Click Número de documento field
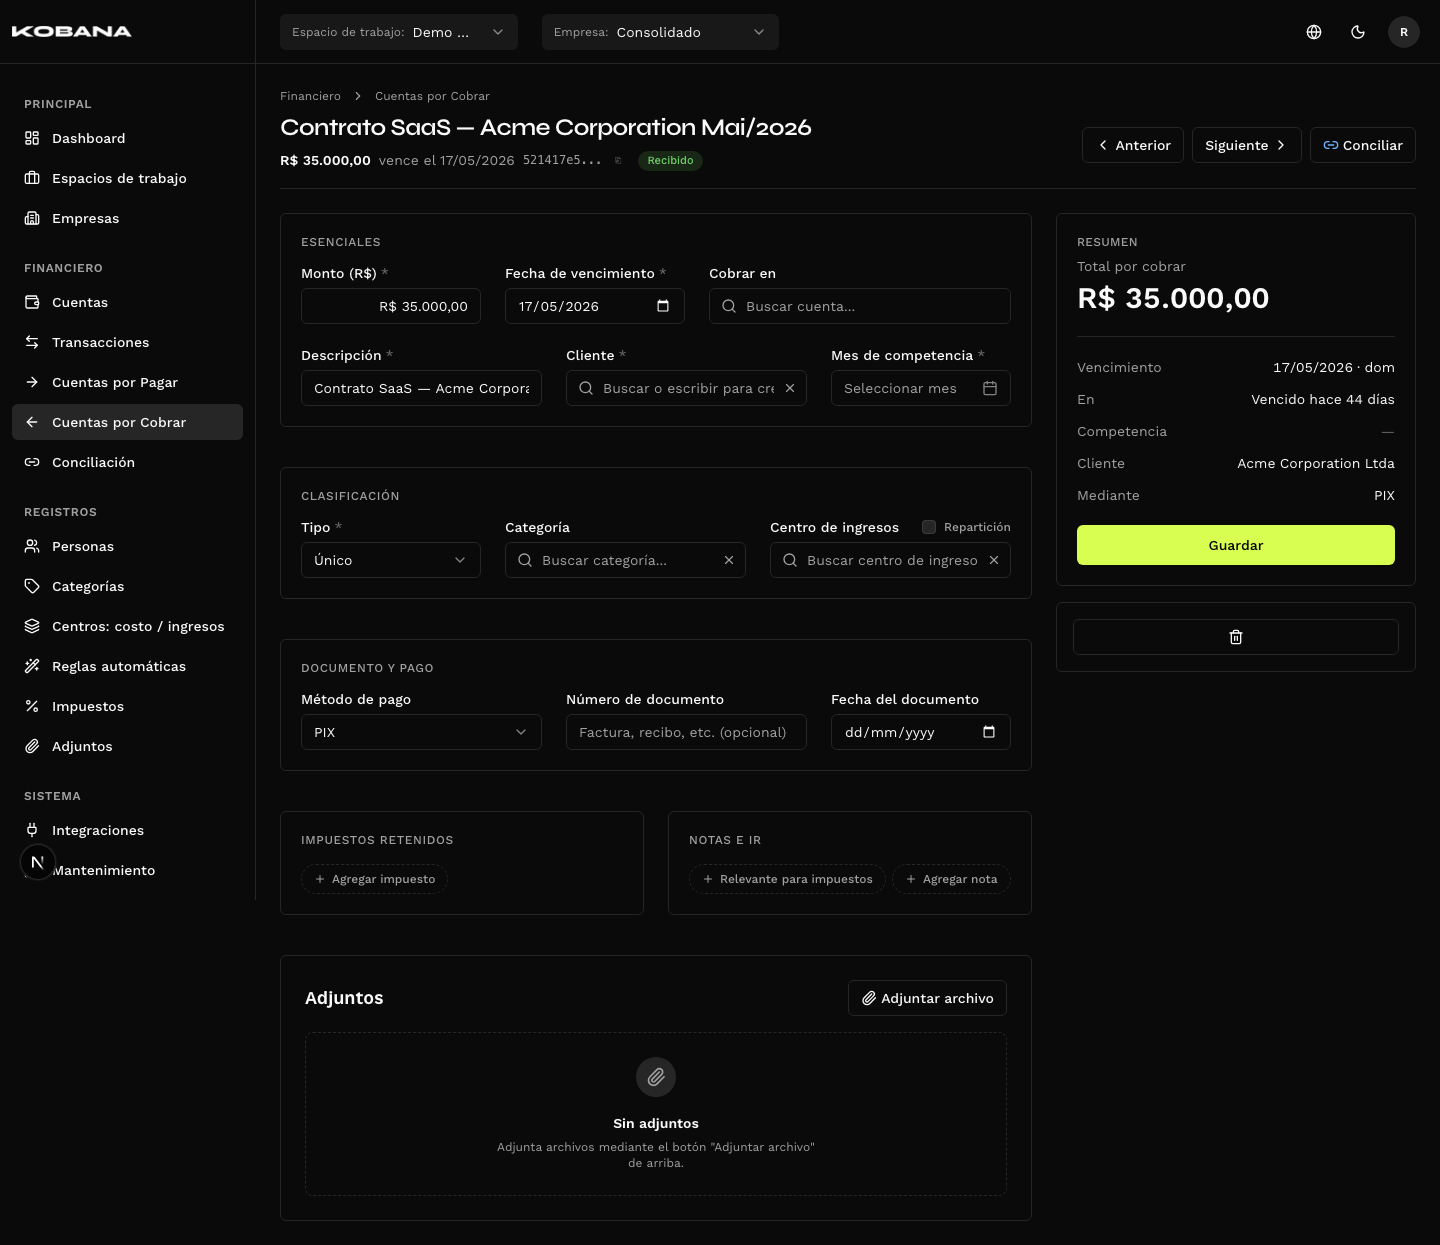The width and height of the screenshot is (1440, 1245). pos(686,732)
